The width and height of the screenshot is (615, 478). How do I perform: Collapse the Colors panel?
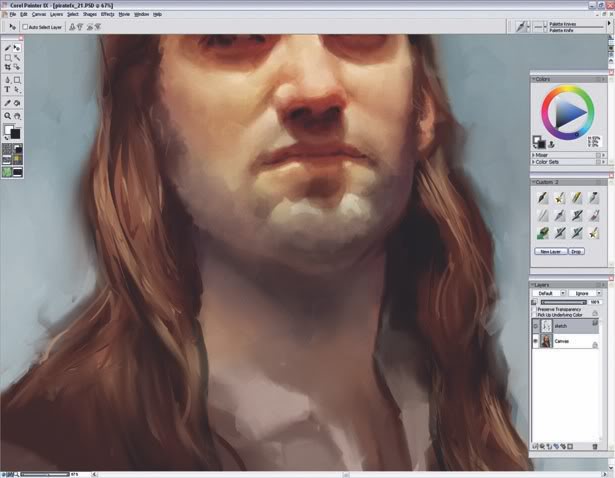click(x=534, y=79)
